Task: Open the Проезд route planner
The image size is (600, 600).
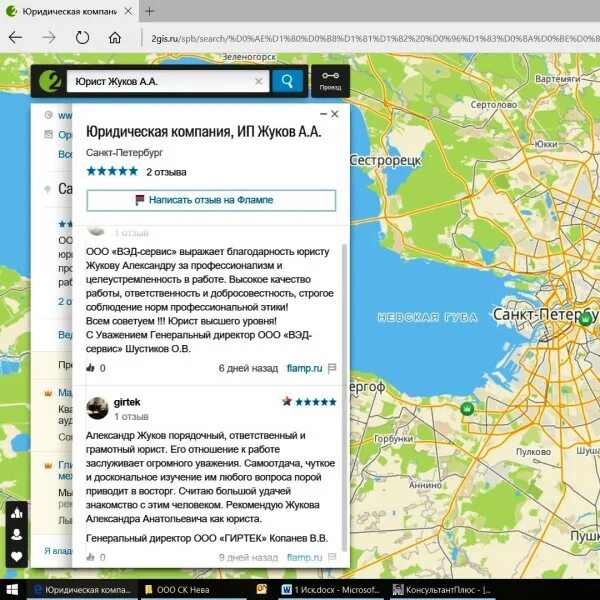Action: click(x=330, y=81)
